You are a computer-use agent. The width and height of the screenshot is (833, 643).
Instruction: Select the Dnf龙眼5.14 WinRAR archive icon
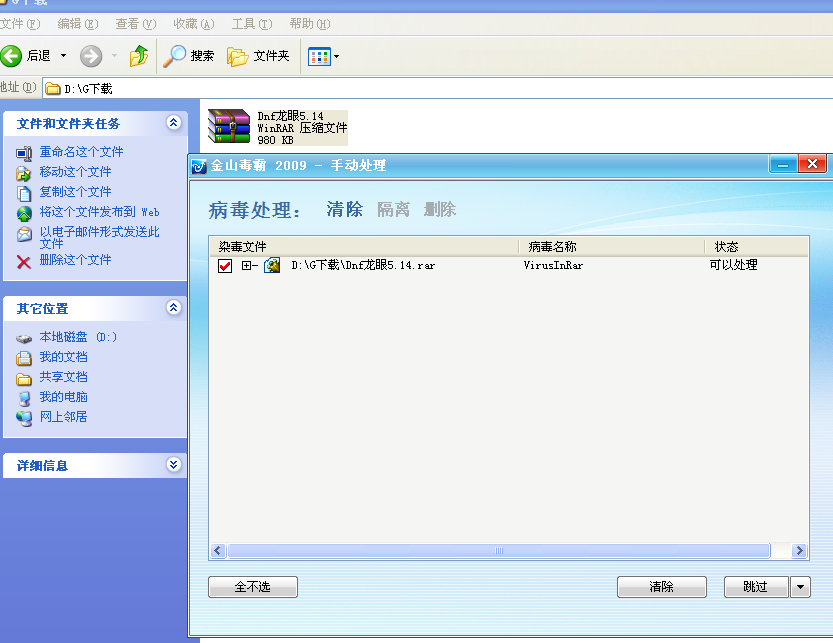(228, 126)
